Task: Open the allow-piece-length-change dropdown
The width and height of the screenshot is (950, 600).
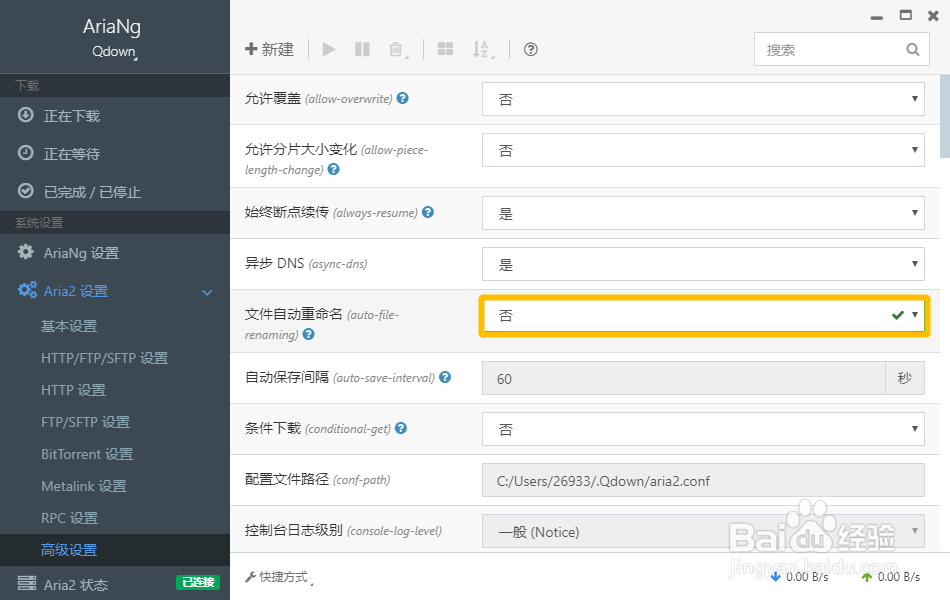Action: click(703, 150)
